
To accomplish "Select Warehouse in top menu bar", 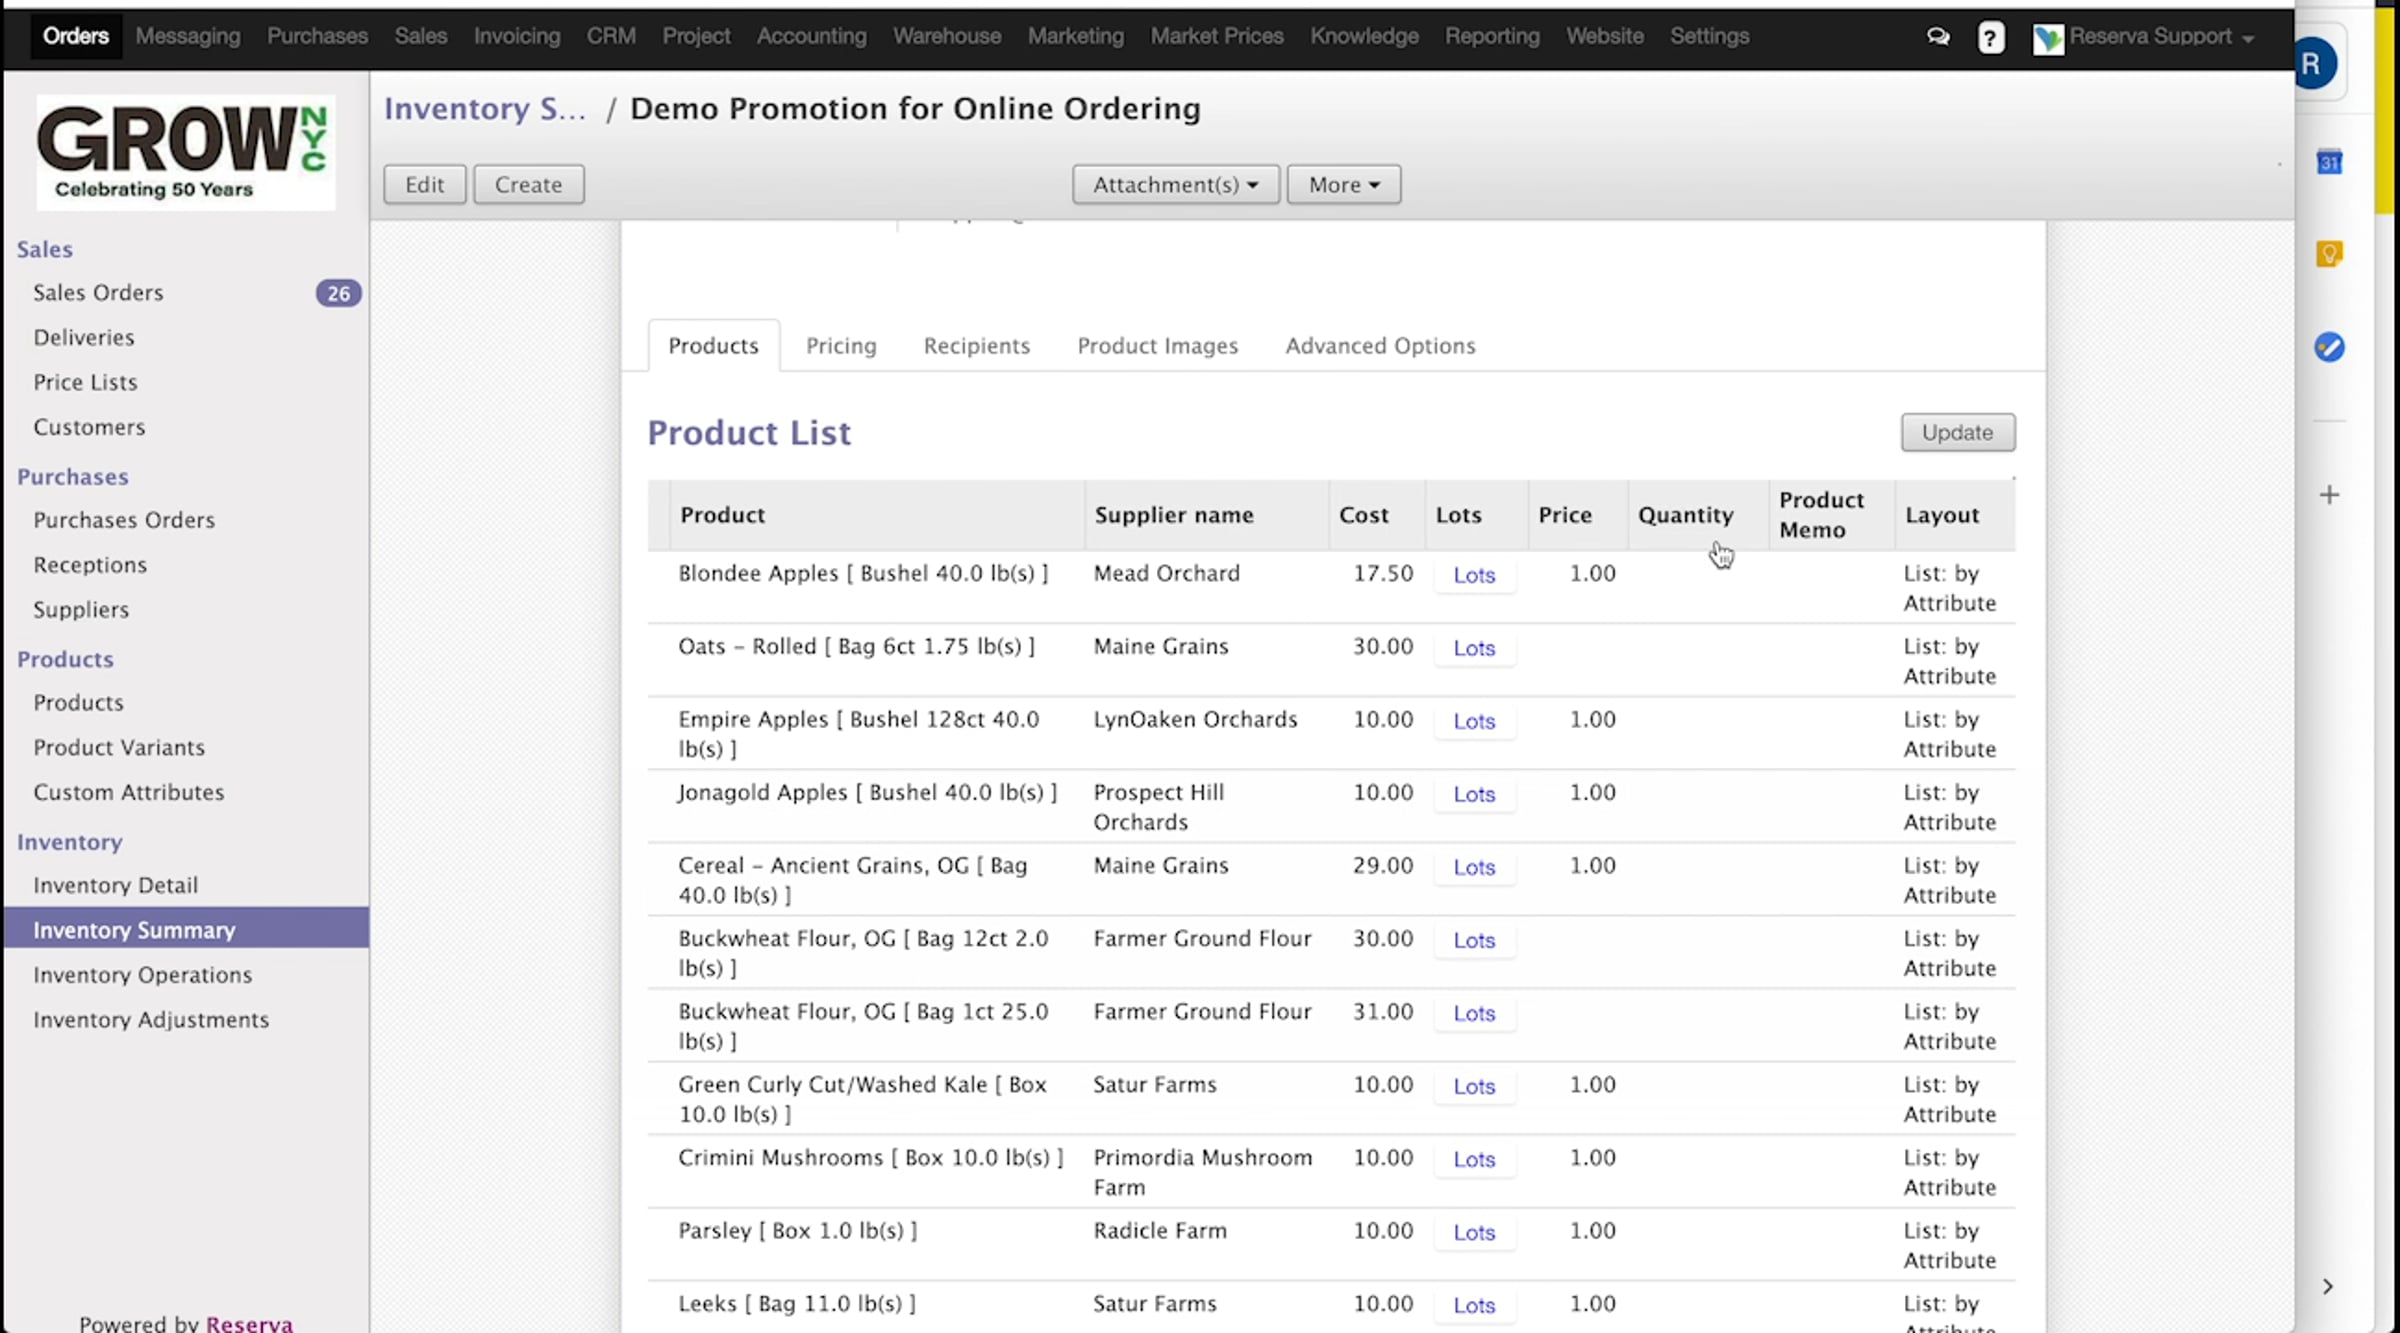I will [x=946, y=36].
